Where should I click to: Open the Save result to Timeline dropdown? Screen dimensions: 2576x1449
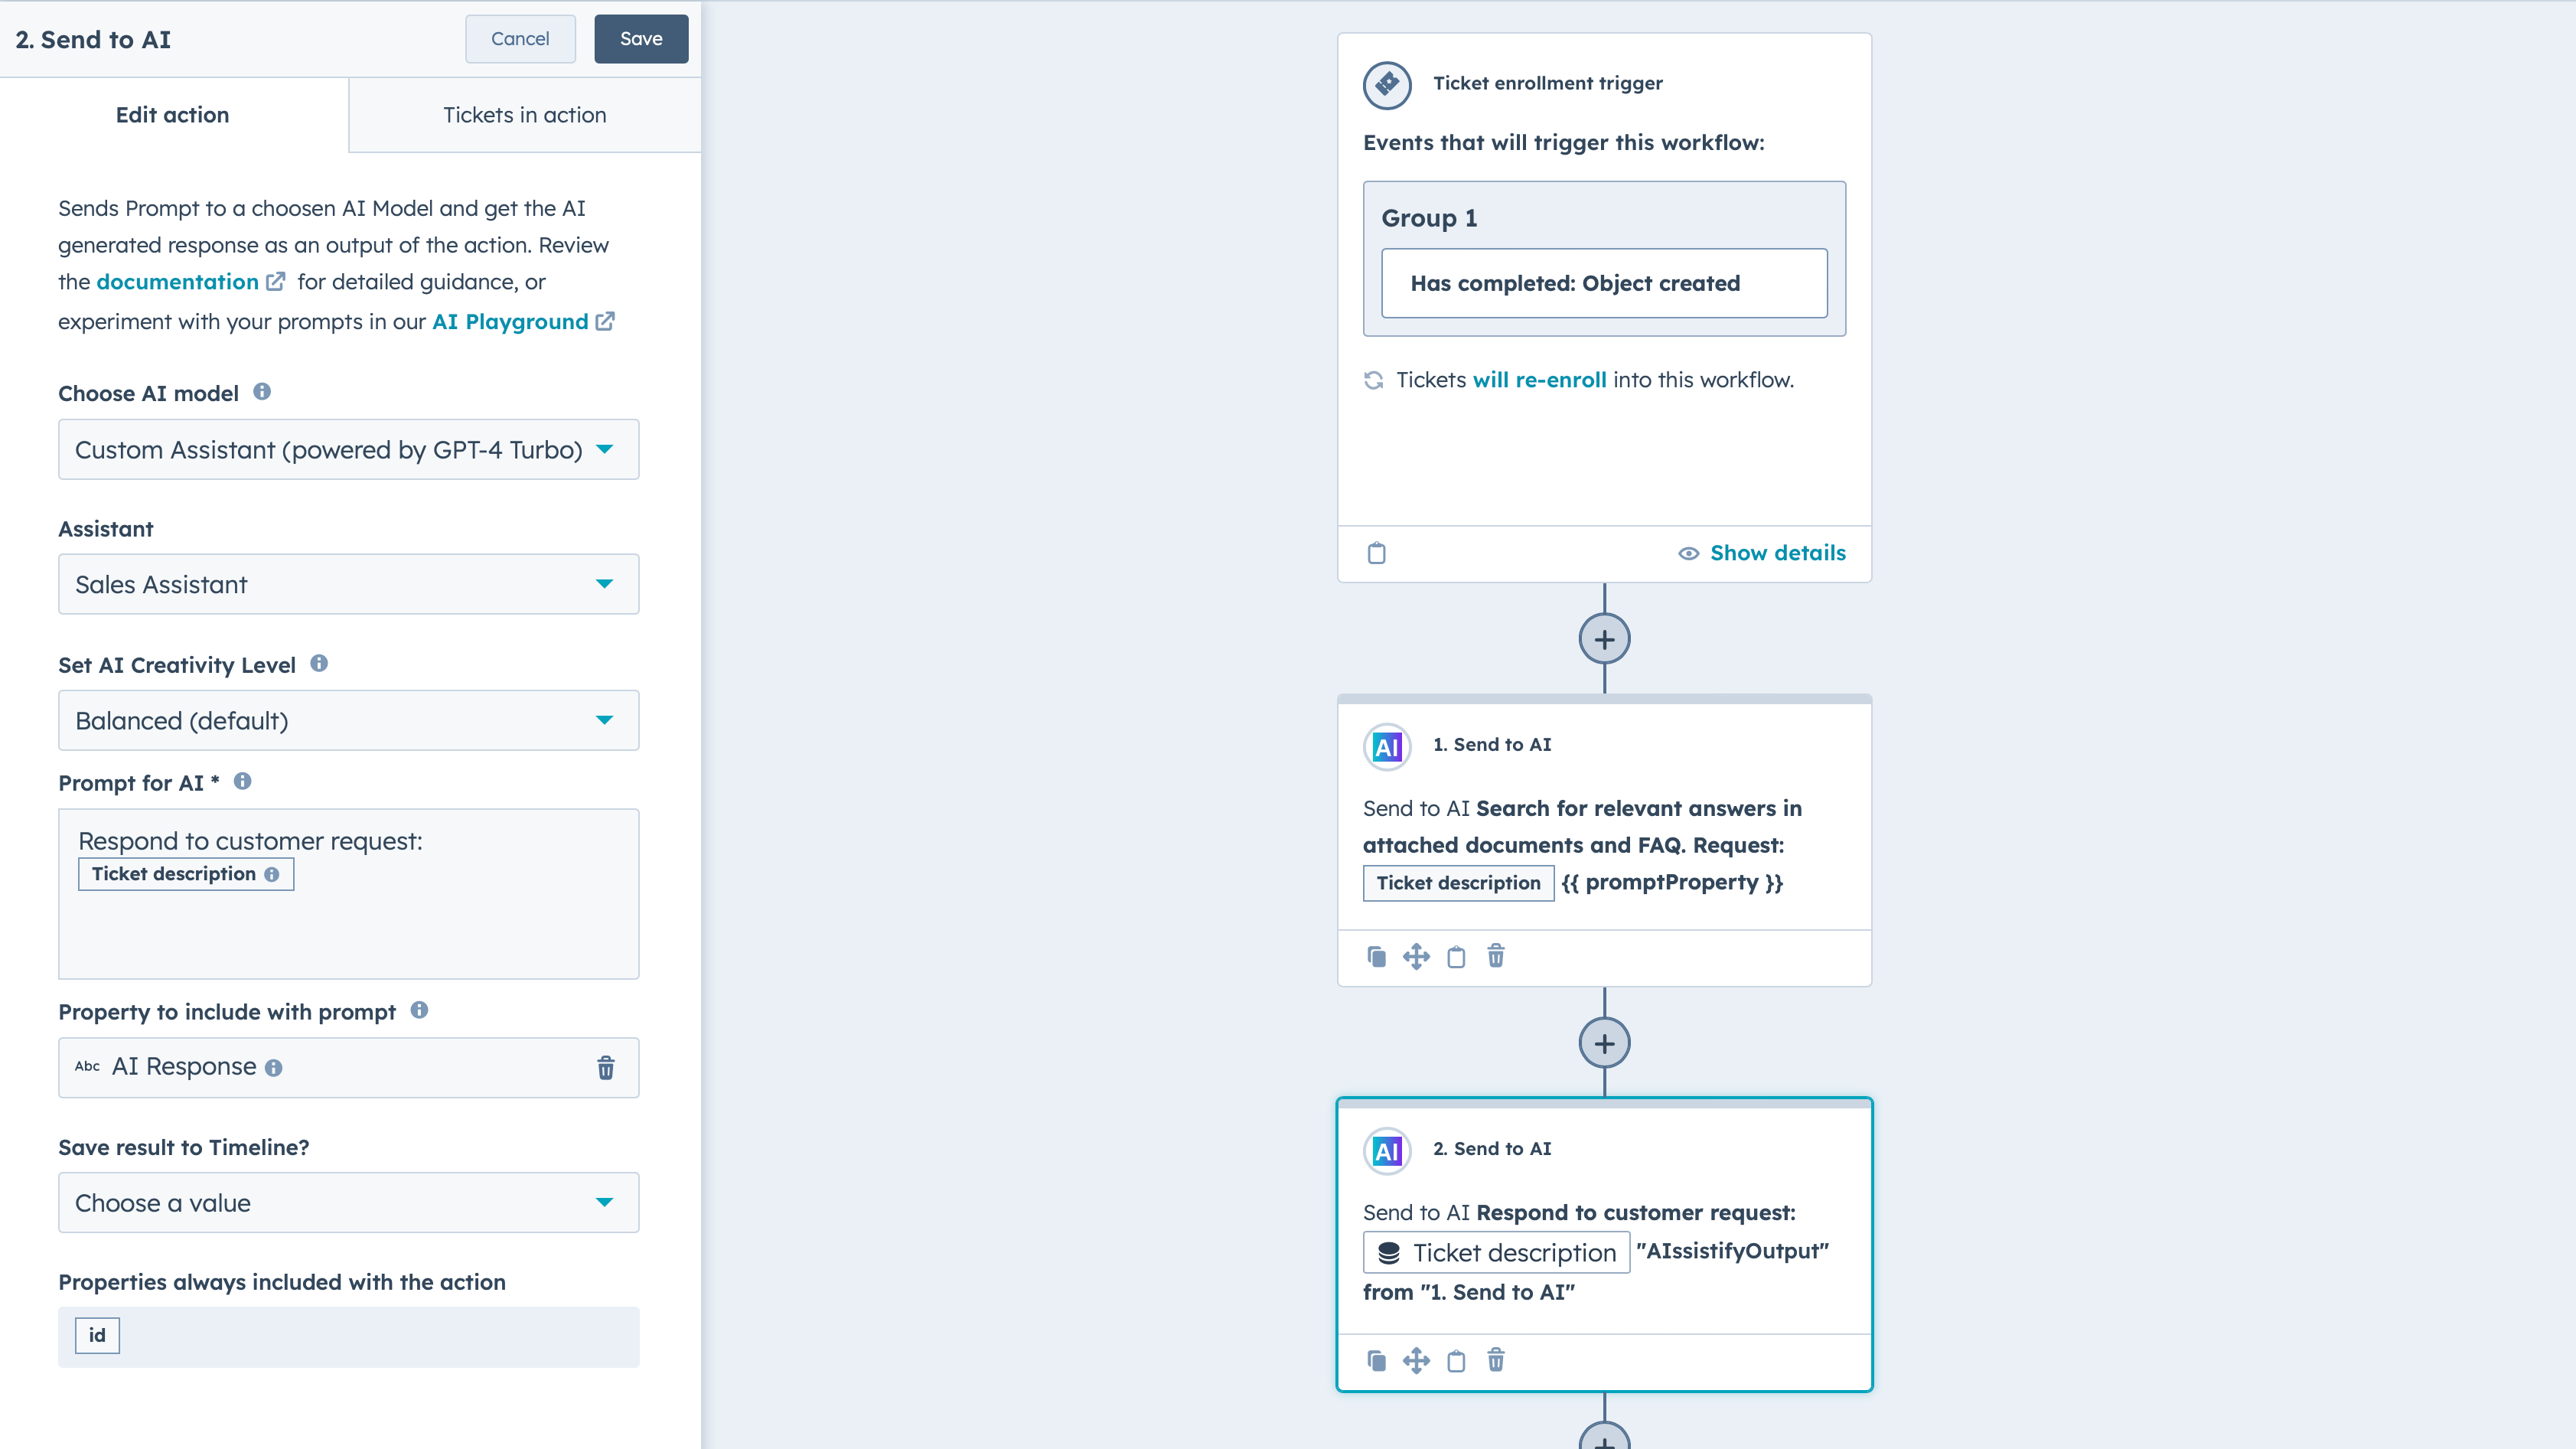348,1202
